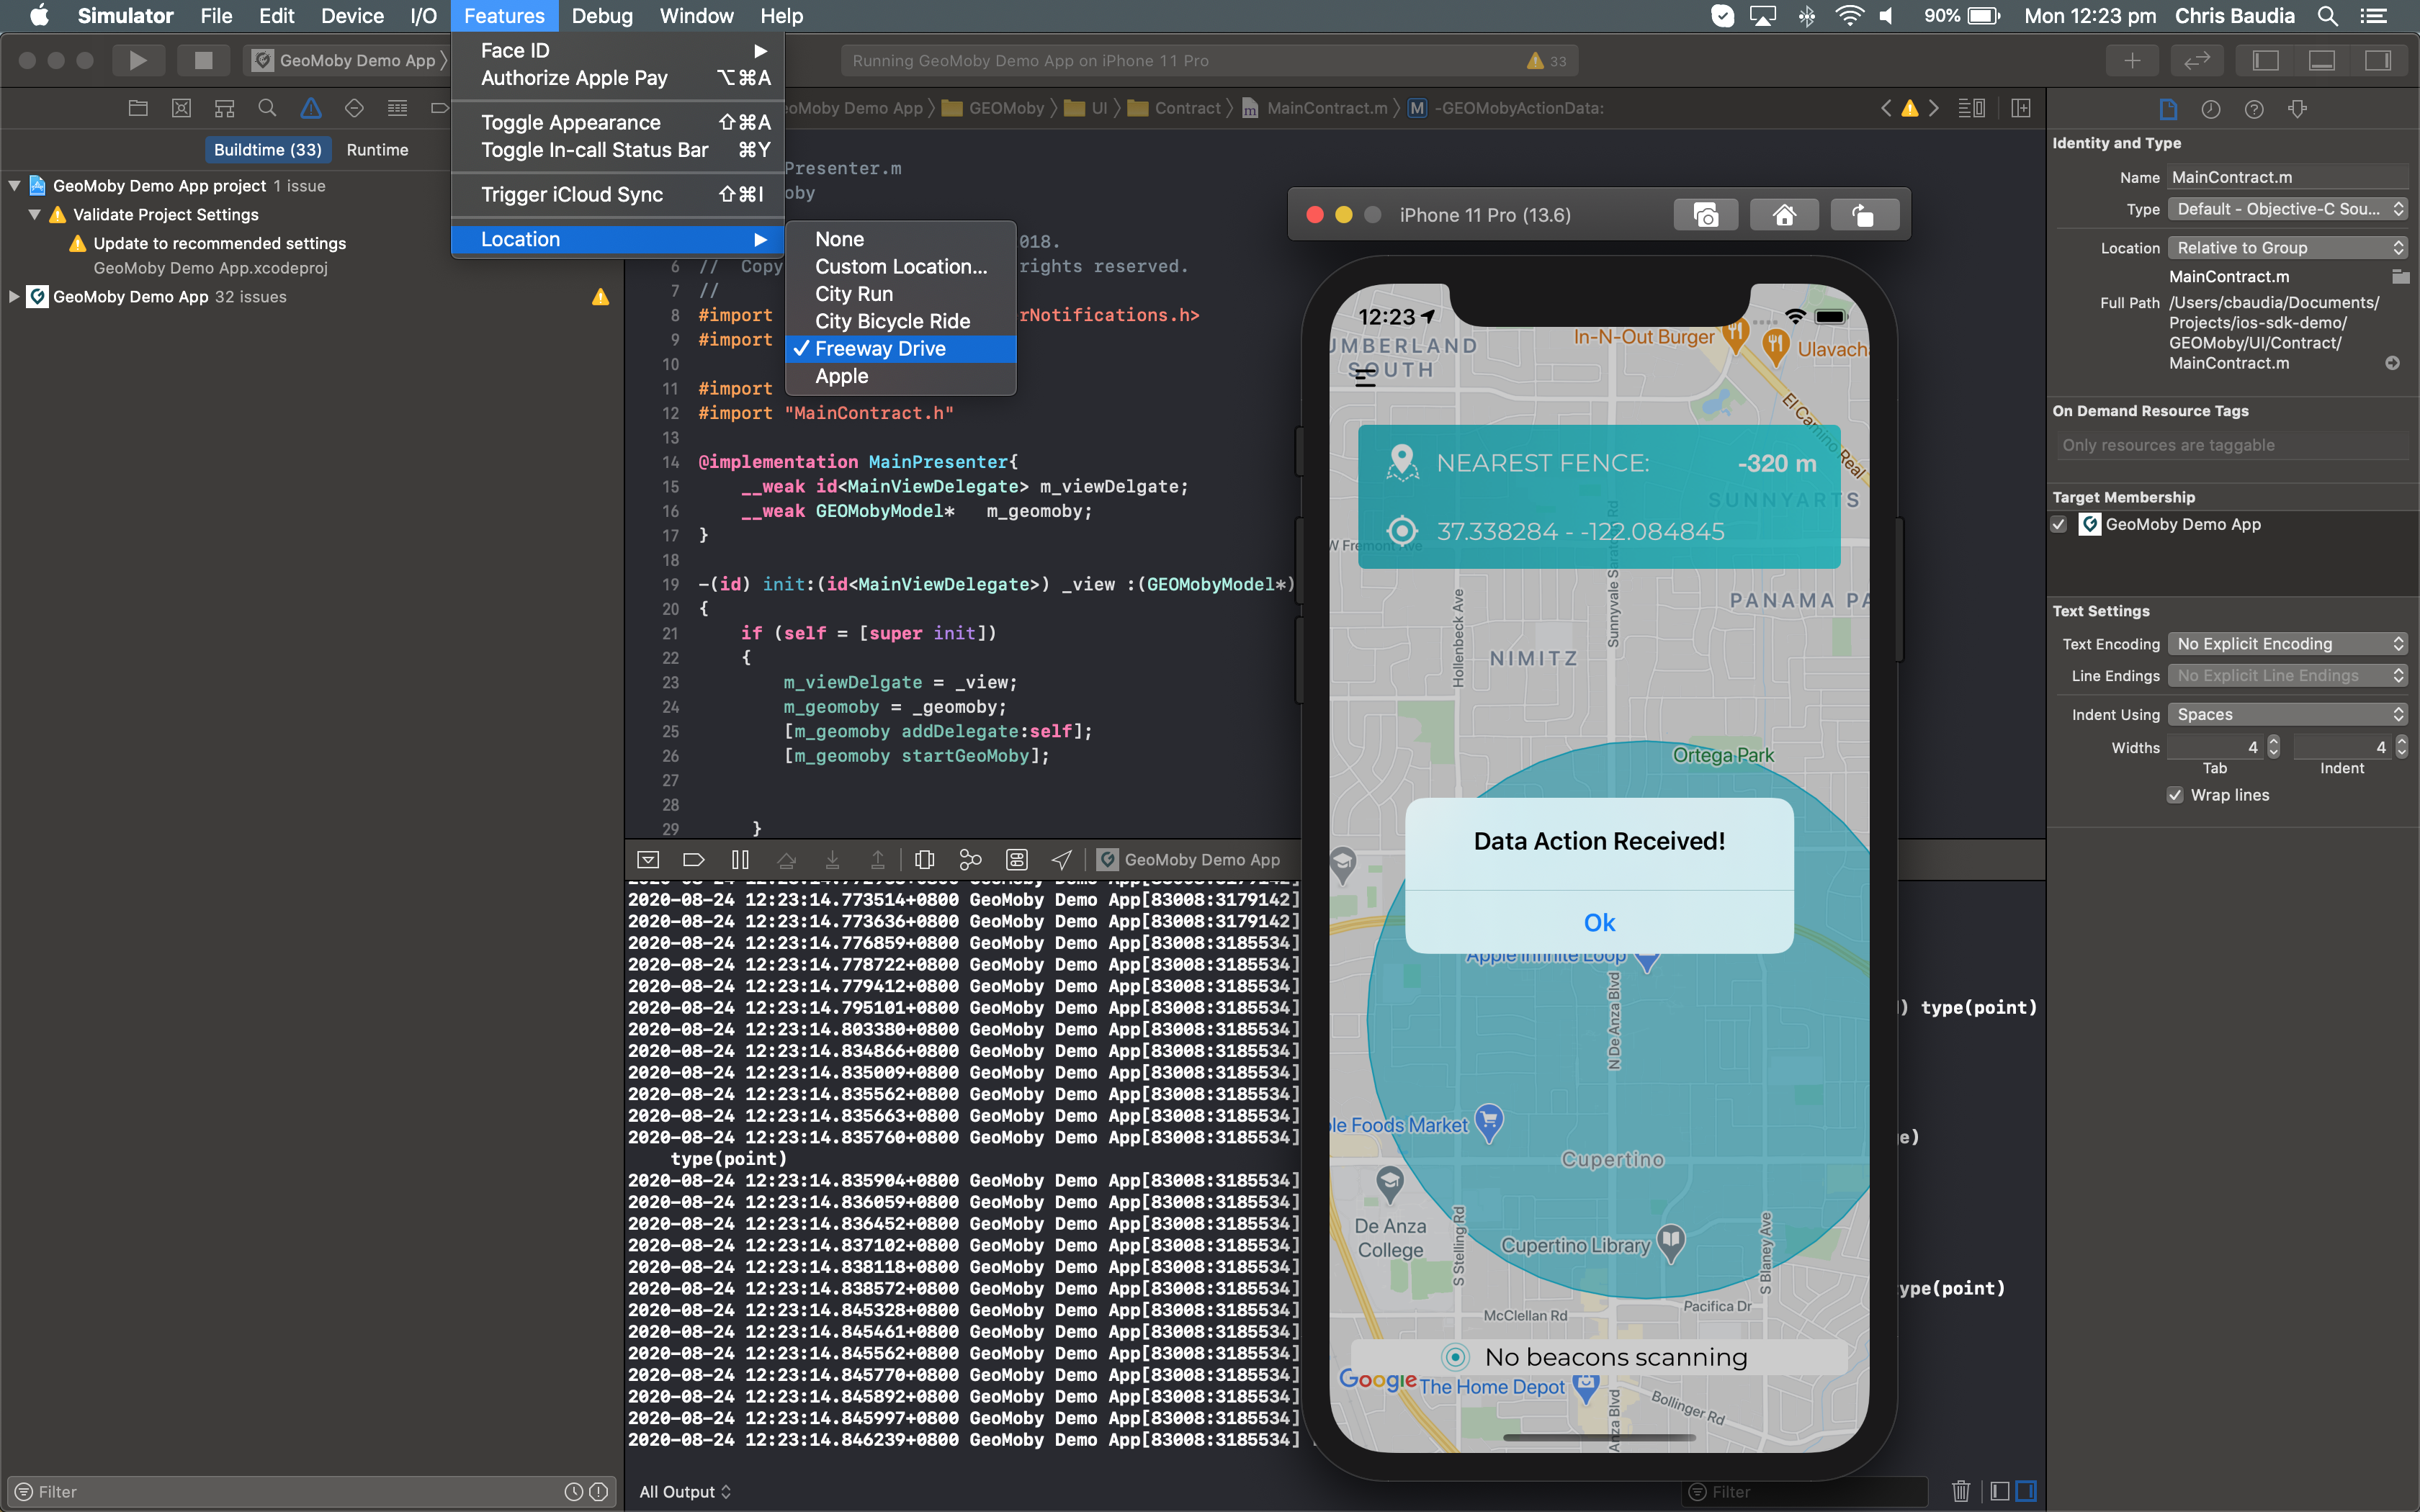Open the Debug menu in menu bar
Viewport: 2420px width, 1512px height.
point(602,16)
